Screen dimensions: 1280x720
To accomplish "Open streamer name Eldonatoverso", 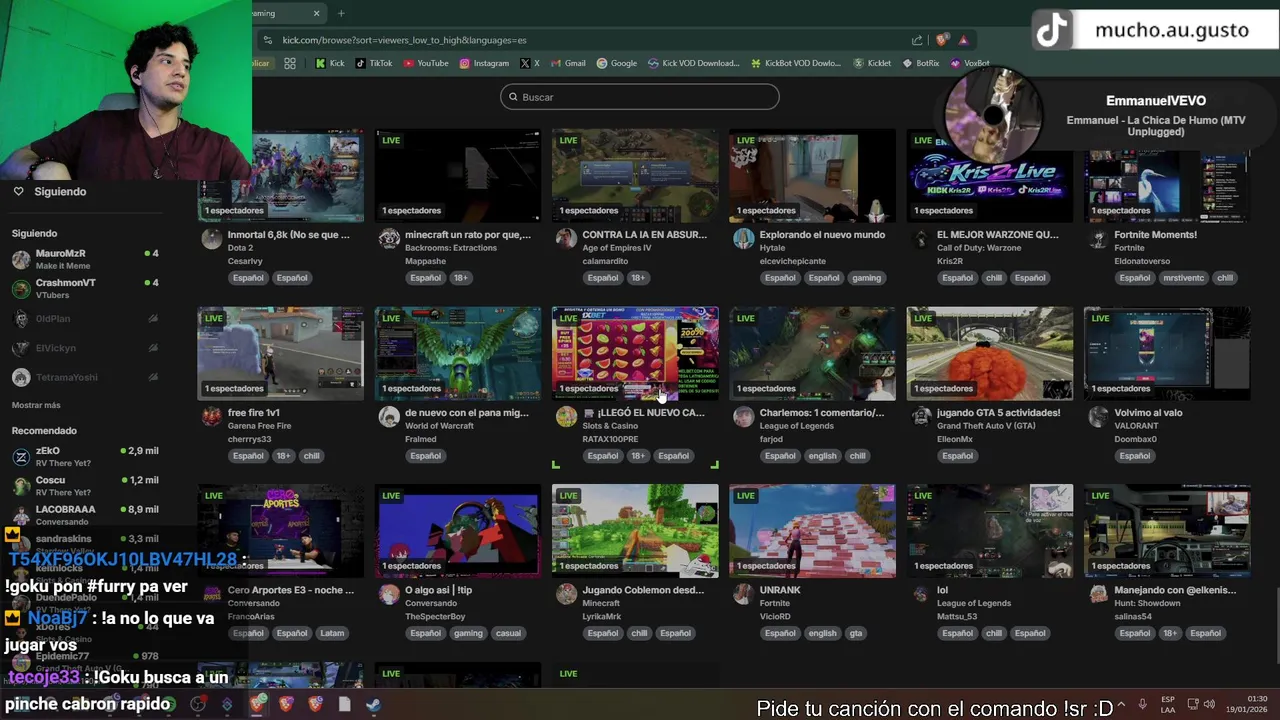I will (1142, 261).
